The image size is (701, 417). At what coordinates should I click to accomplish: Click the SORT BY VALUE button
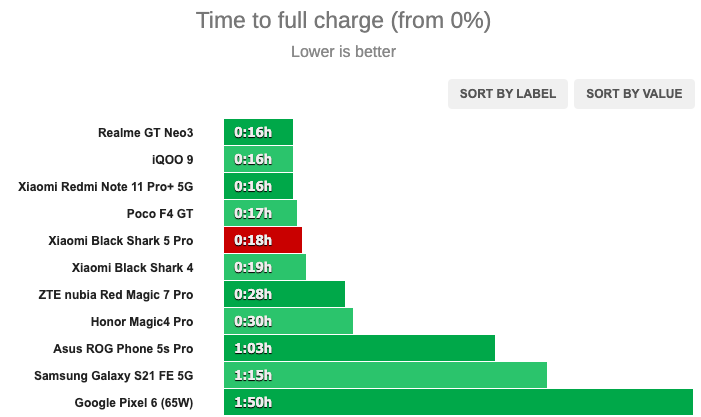click(x=634, y=94)
